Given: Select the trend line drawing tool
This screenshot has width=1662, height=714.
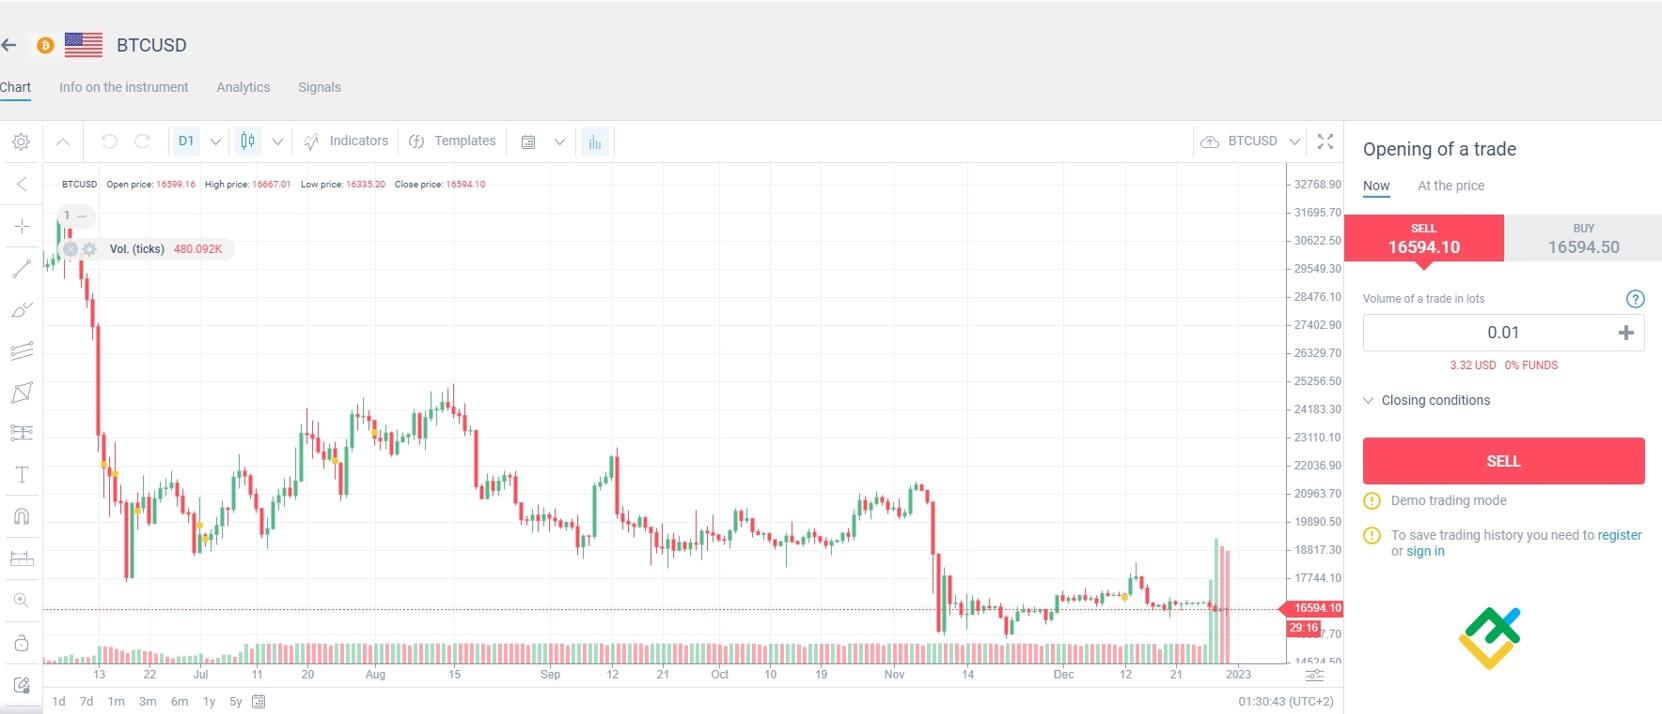Looking at the screenshot, I should [21, 268].
